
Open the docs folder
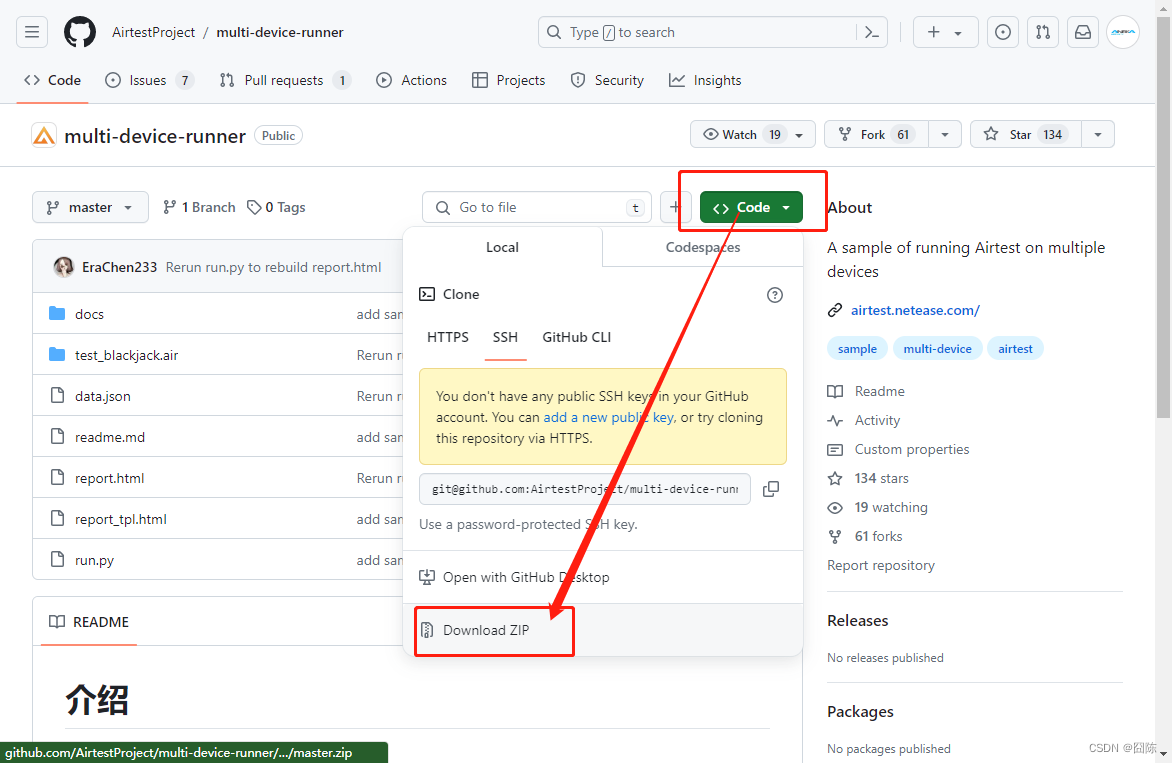89,314
